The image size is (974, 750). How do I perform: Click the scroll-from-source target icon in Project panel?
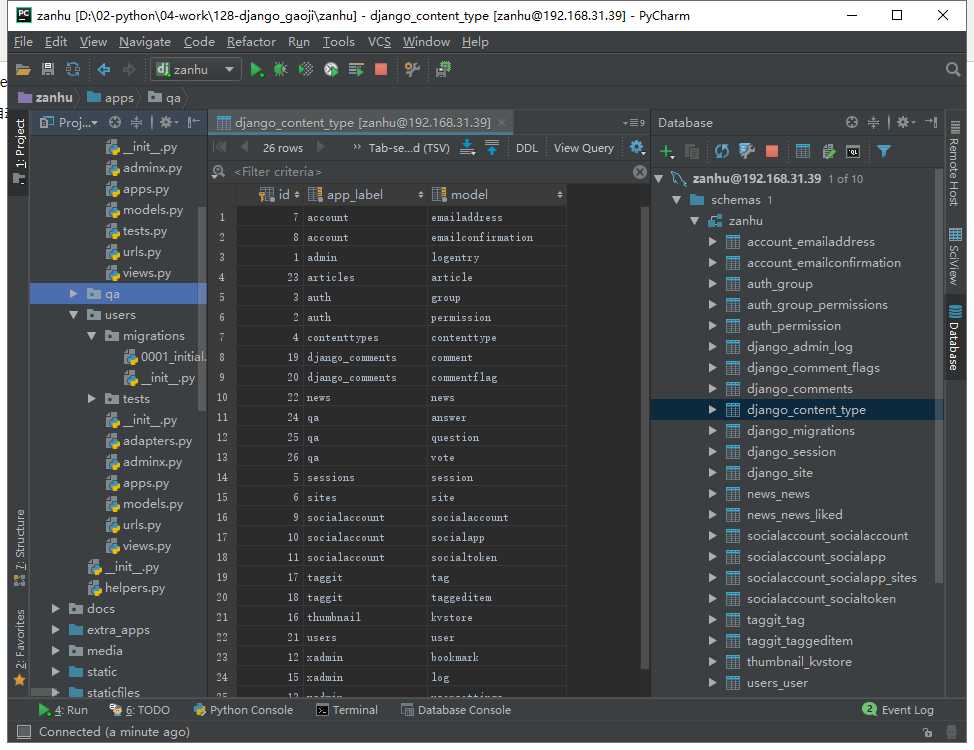pyautogui.click(x=115, y=122)
